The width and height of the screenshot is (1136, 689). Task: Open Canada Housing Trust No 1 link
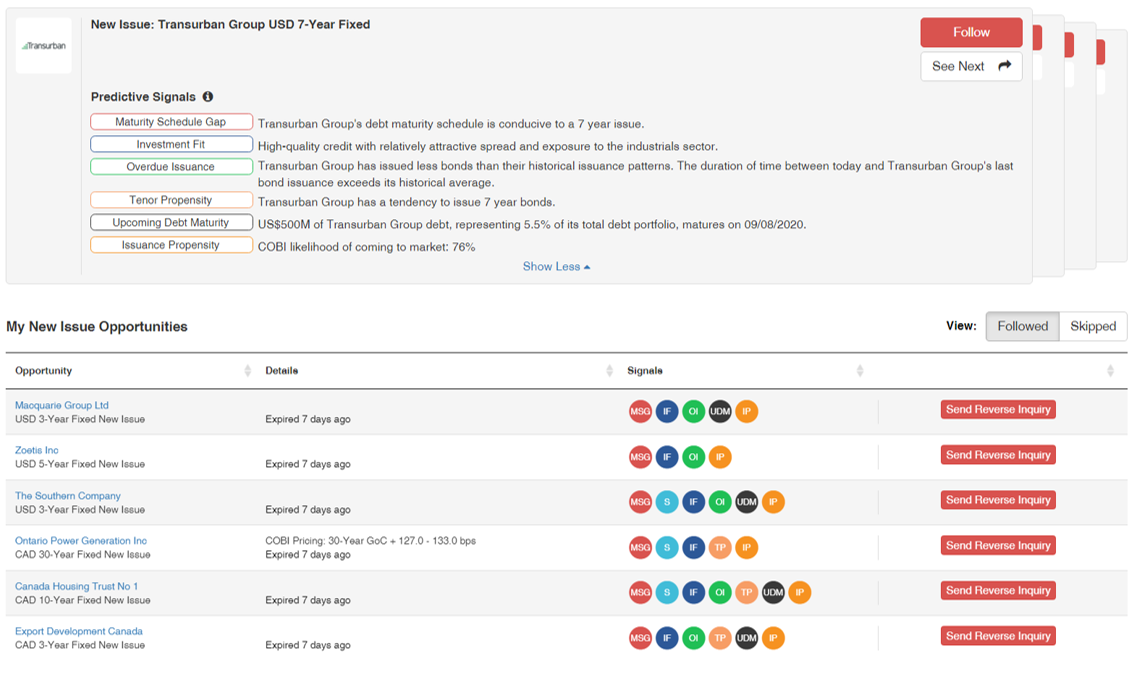76,586
